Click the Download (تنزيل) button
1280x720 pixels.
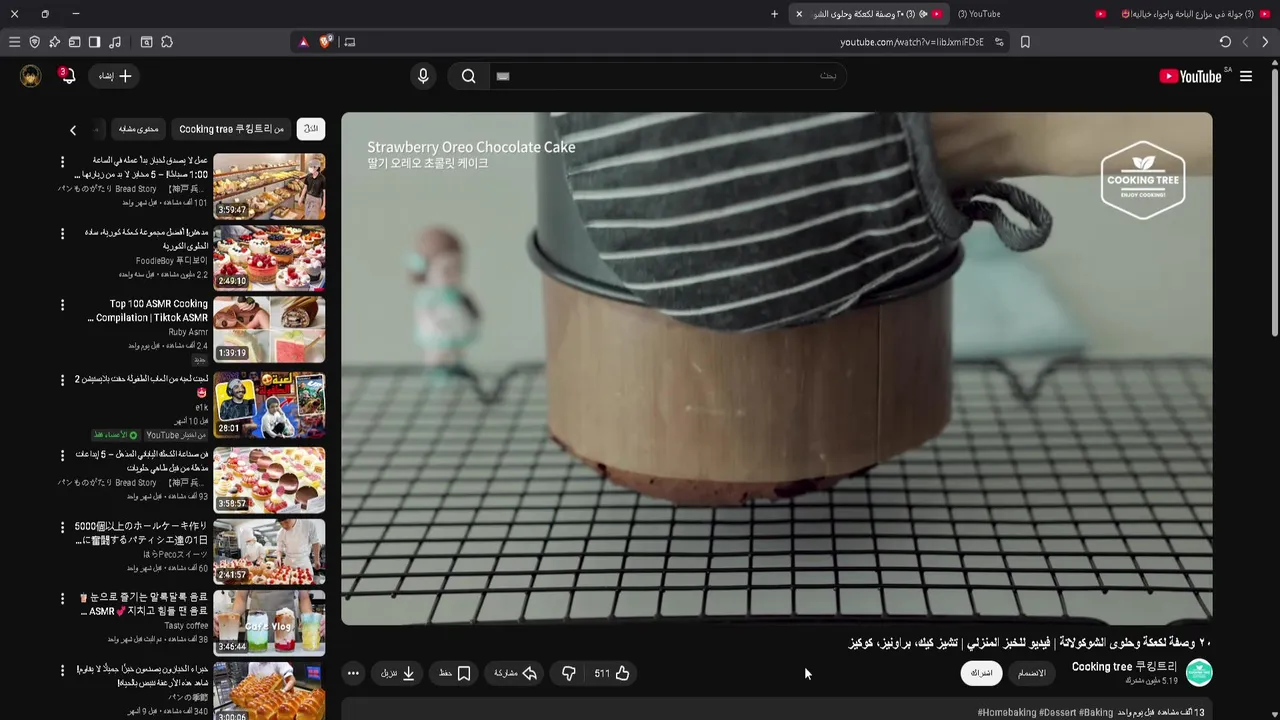pos(397,673)
